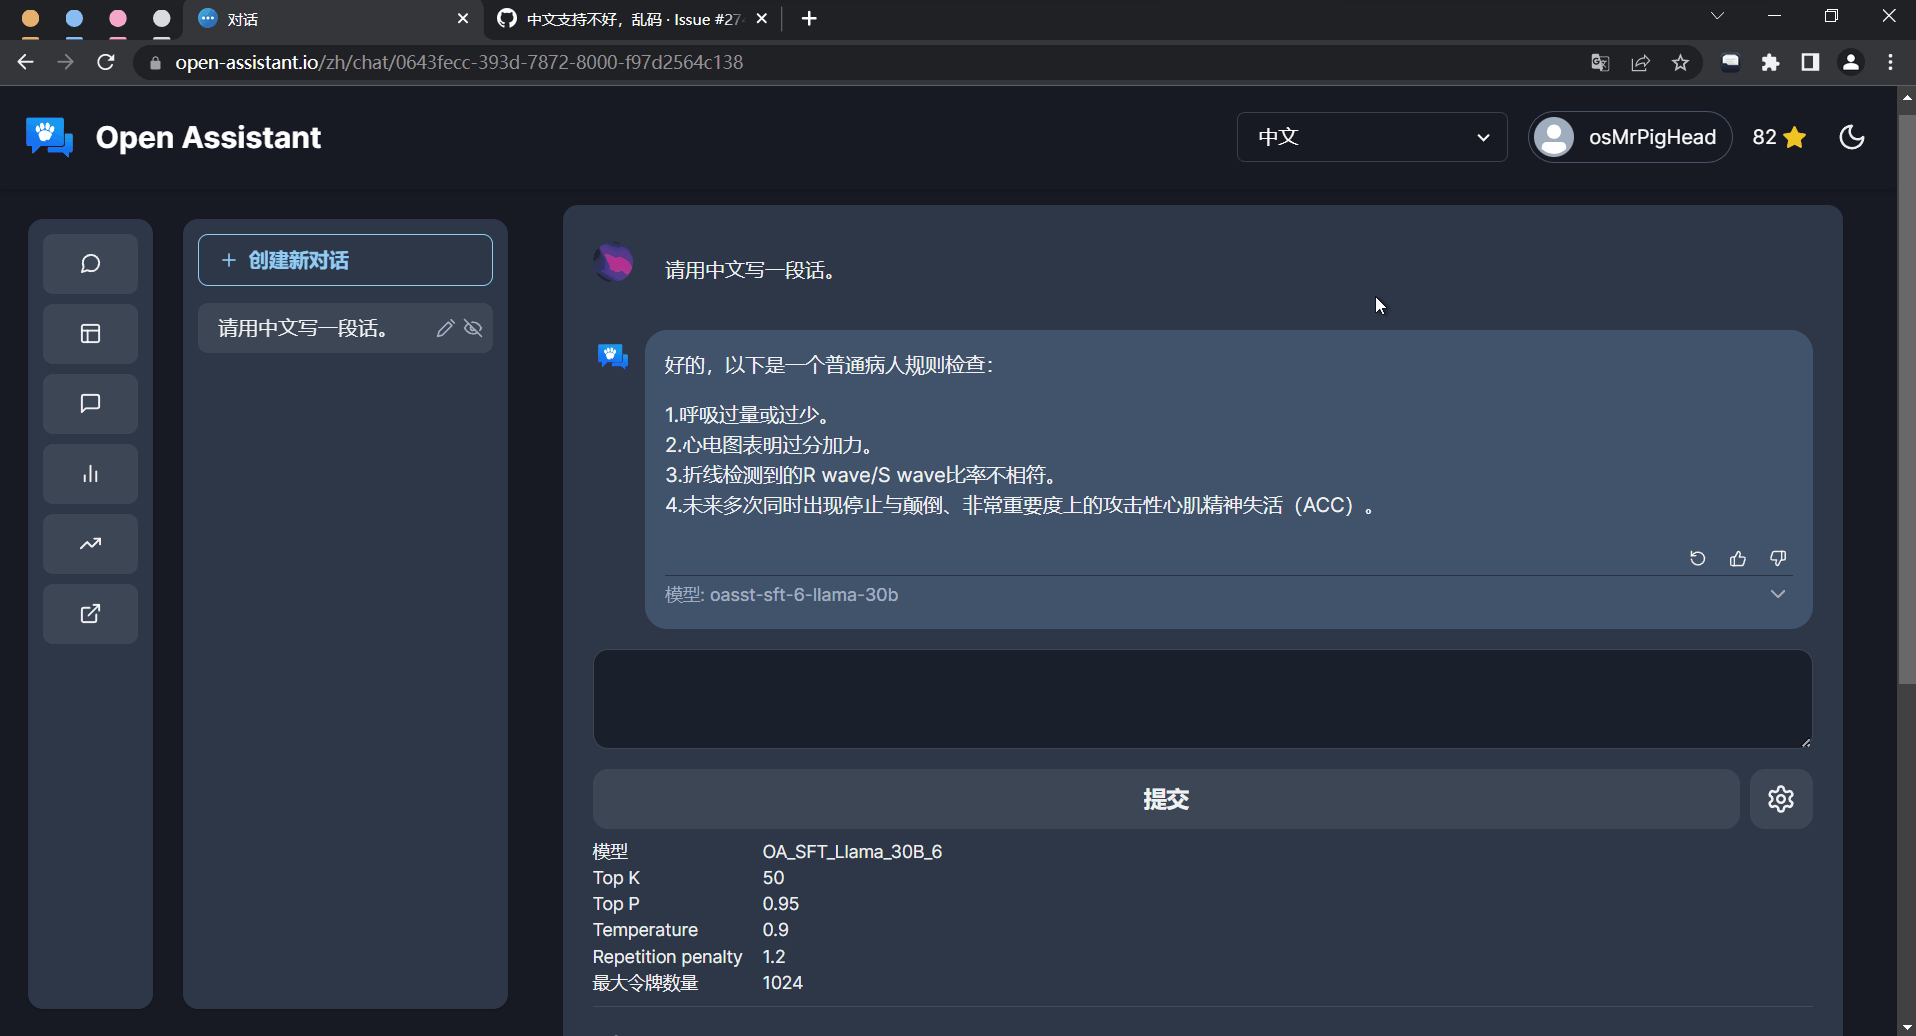1916x1036 pixels.
Task: Click the Temperature value 0.9
Action: click(776, 930)
